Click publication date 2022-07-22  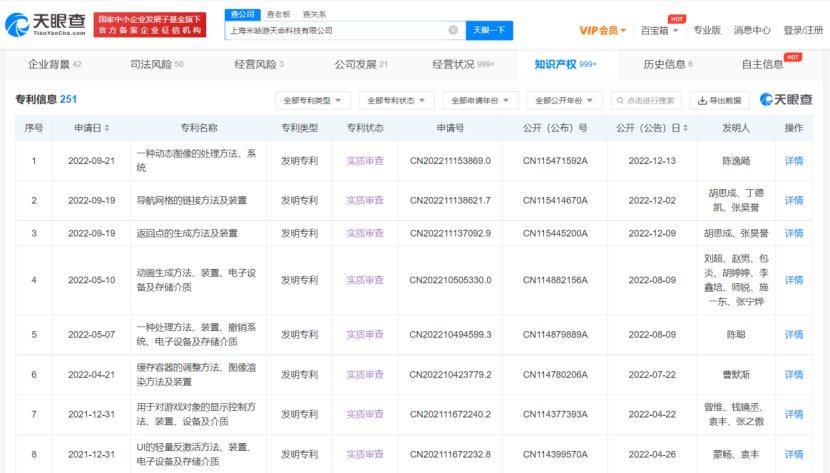[x=652, y=375]
